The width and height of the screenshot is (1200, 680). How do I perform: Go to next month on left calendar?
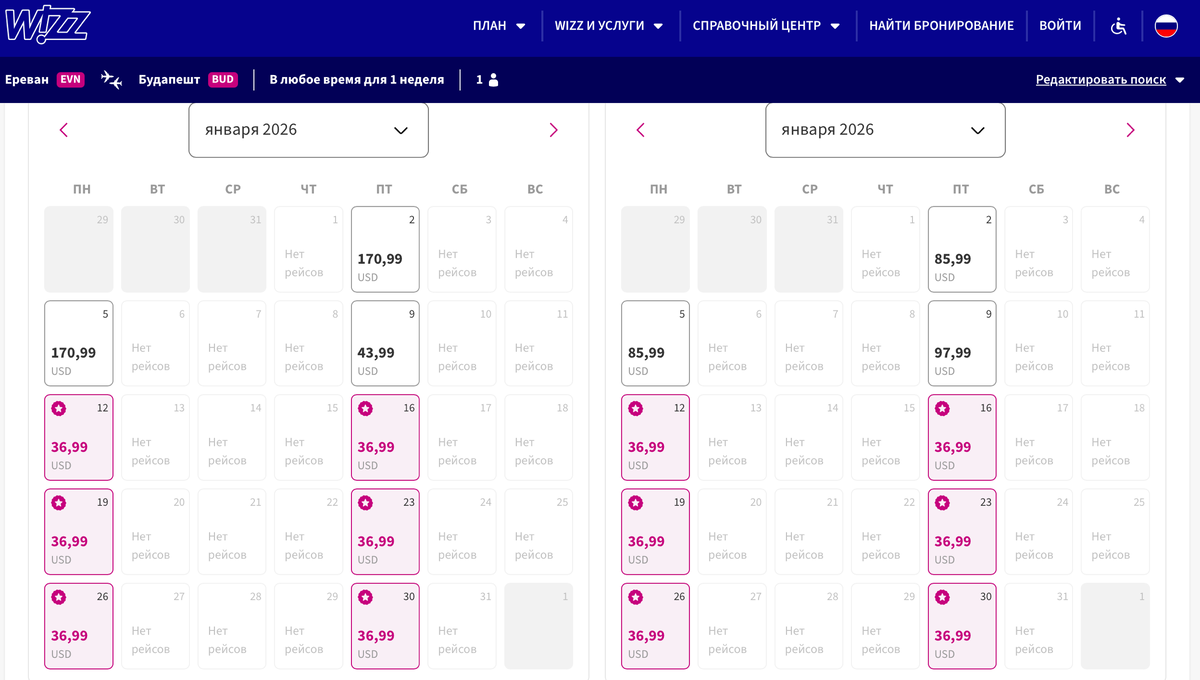coord(552,130)
